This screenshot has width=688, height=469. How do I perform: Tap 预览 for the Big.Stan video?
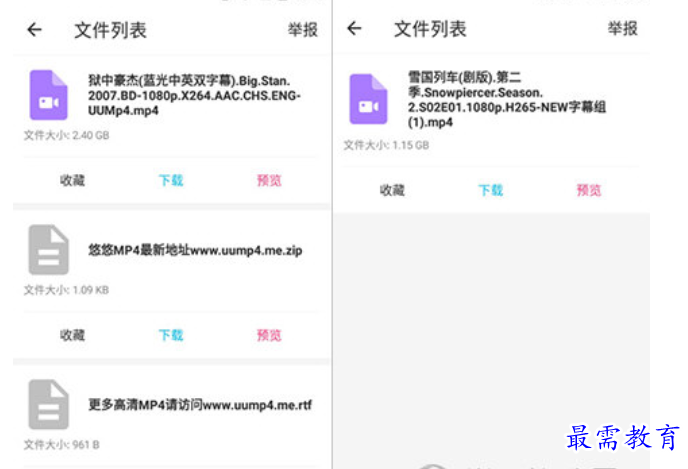coord(269,180)
